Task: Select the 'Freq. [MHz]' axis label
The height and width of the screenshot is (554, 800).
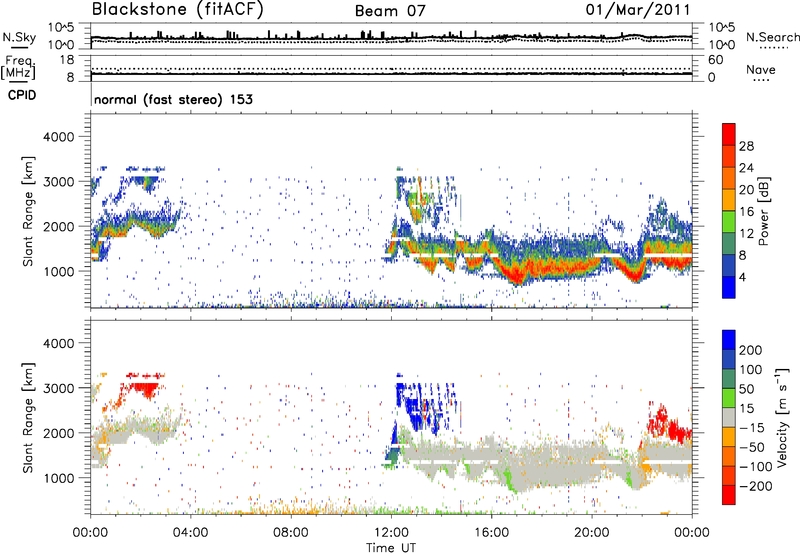Action: [19, 68]
